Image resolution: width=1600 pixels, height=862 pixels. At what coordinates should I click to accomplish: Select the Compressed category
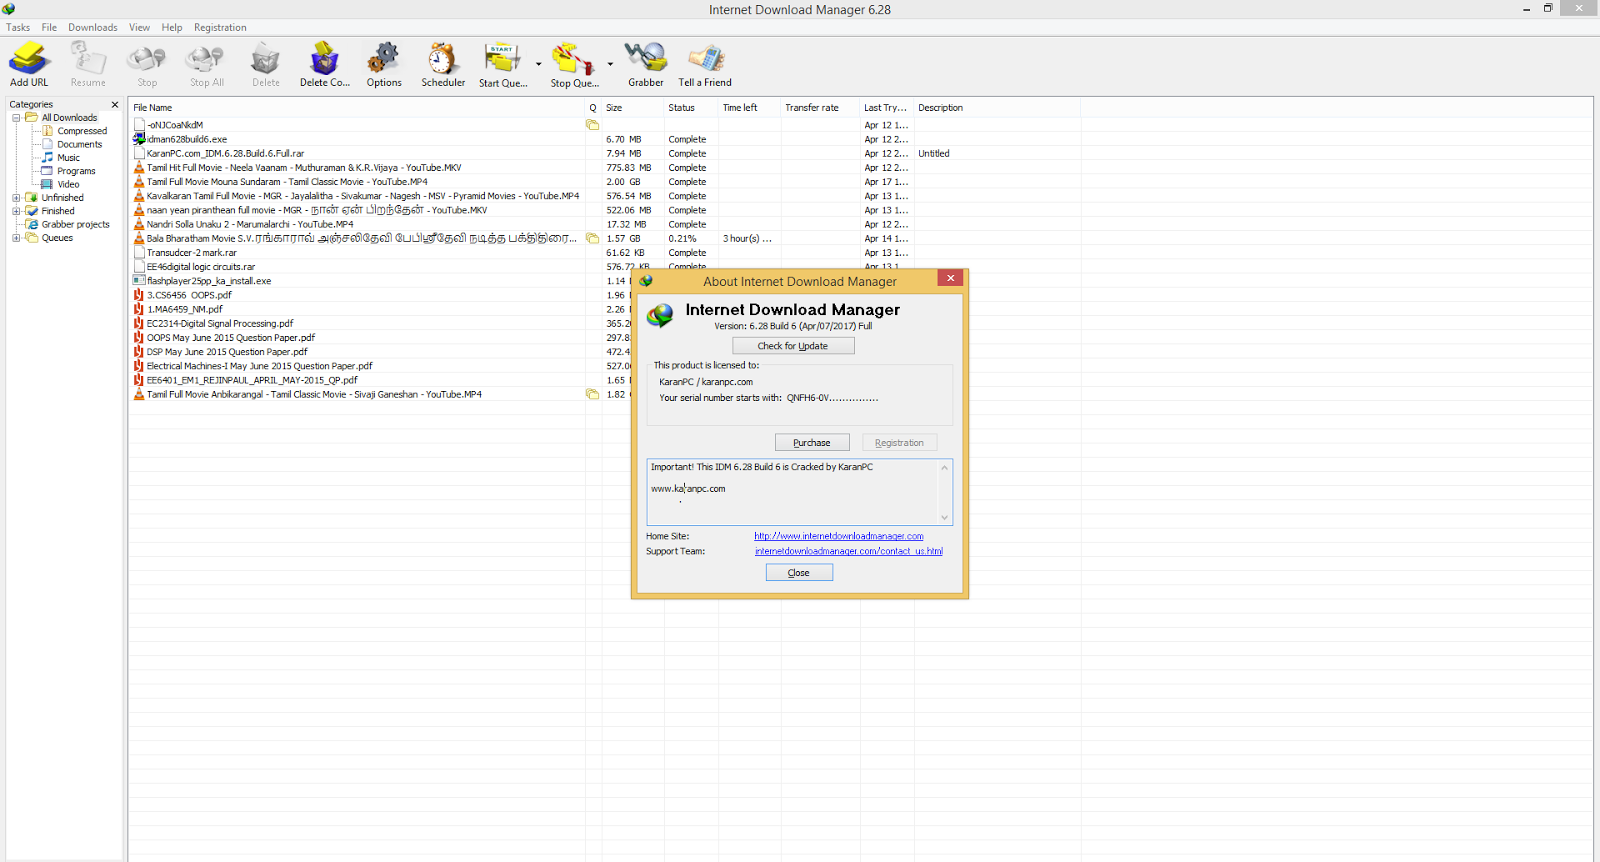[82, 131]
